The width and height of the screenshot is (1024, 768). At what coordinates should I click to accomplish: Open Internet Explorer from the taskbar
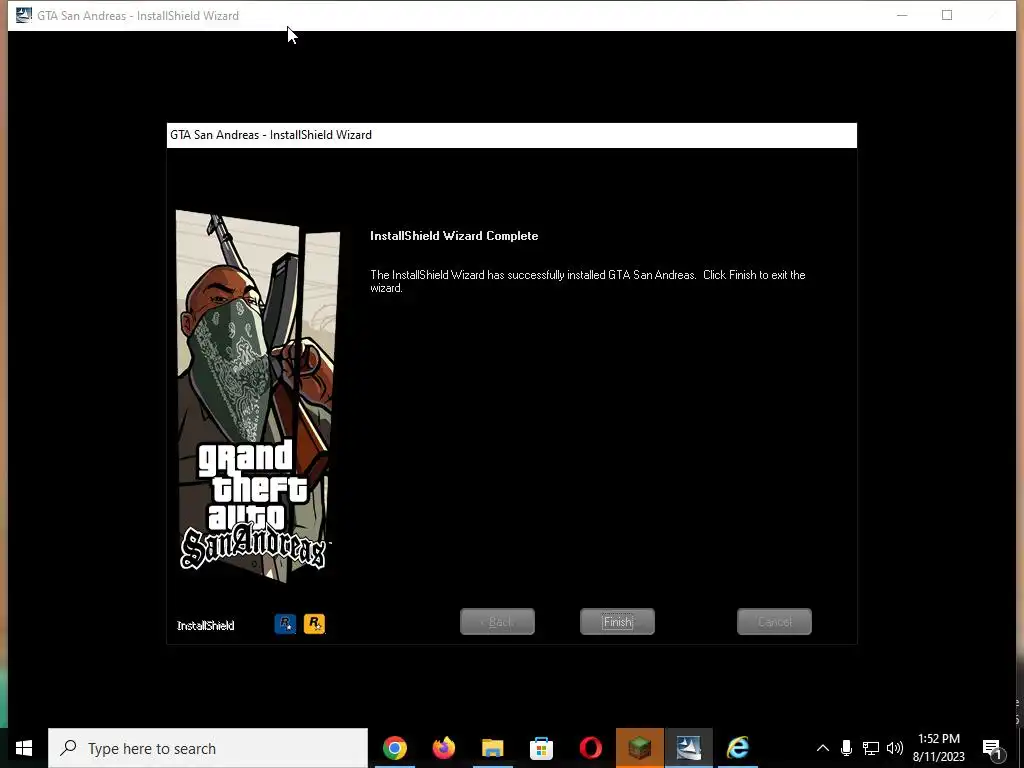click(738, 748)
